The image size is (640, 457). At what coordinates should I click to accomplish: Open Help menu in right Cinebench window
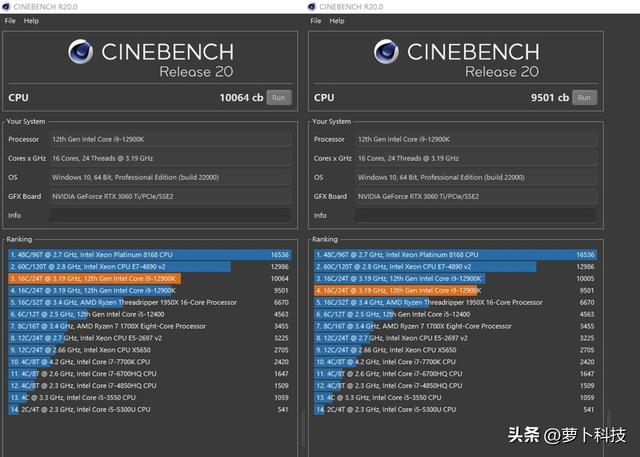pos(337,21)
